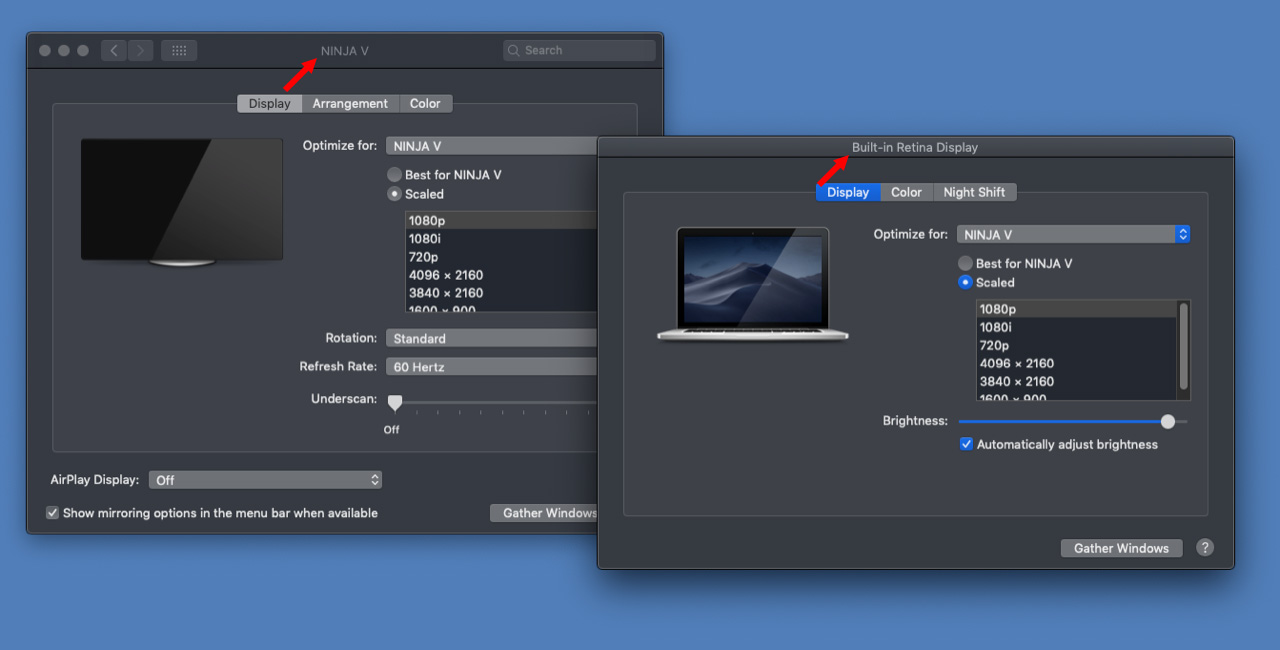1280x650 pixels.
Task: Choose Scaled radio in Built-in Retina Display window
Action: click(x=965, y=282)
